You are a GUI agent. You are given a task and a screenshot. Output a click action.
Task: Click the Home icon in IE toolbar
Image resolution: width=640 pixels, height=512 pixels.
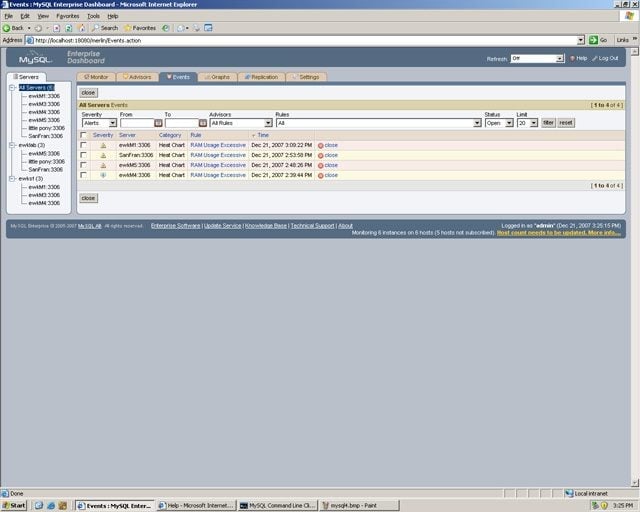pyautogui.click(x=82, y=28)
